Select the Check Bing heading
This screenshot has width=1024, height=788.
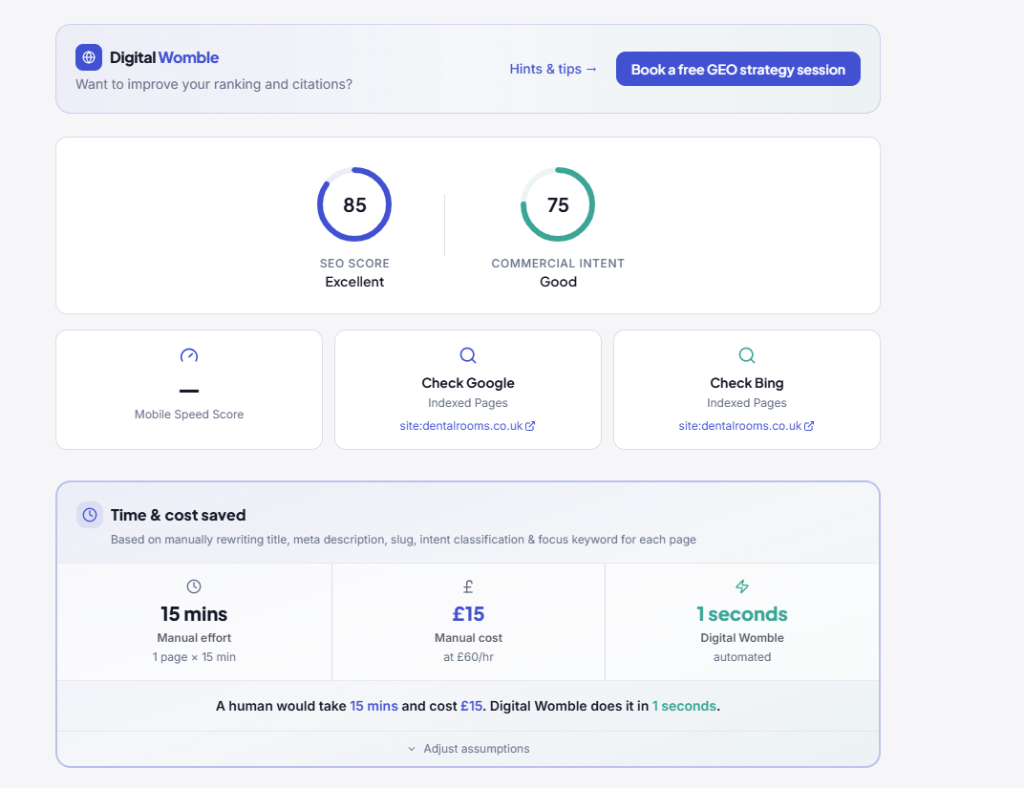(x=746, y=383)
